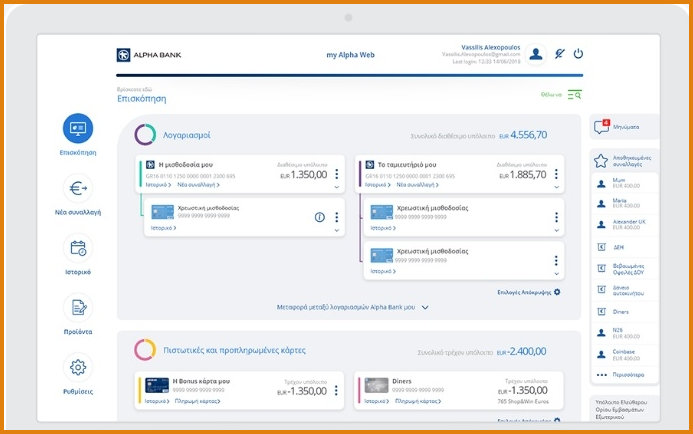Click 765 Shop&Win Euros text
This screenshot has height=434, width=693.
[523, 402]
